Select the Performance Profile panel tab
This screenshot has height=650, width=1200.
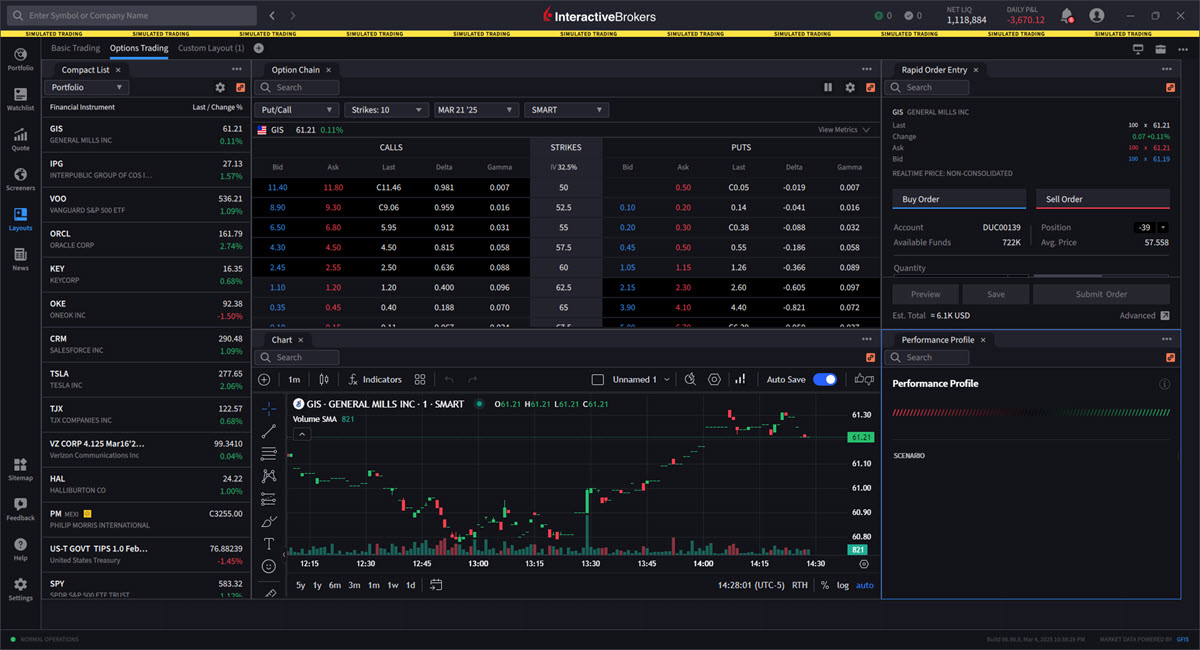(x=937, y=340)
